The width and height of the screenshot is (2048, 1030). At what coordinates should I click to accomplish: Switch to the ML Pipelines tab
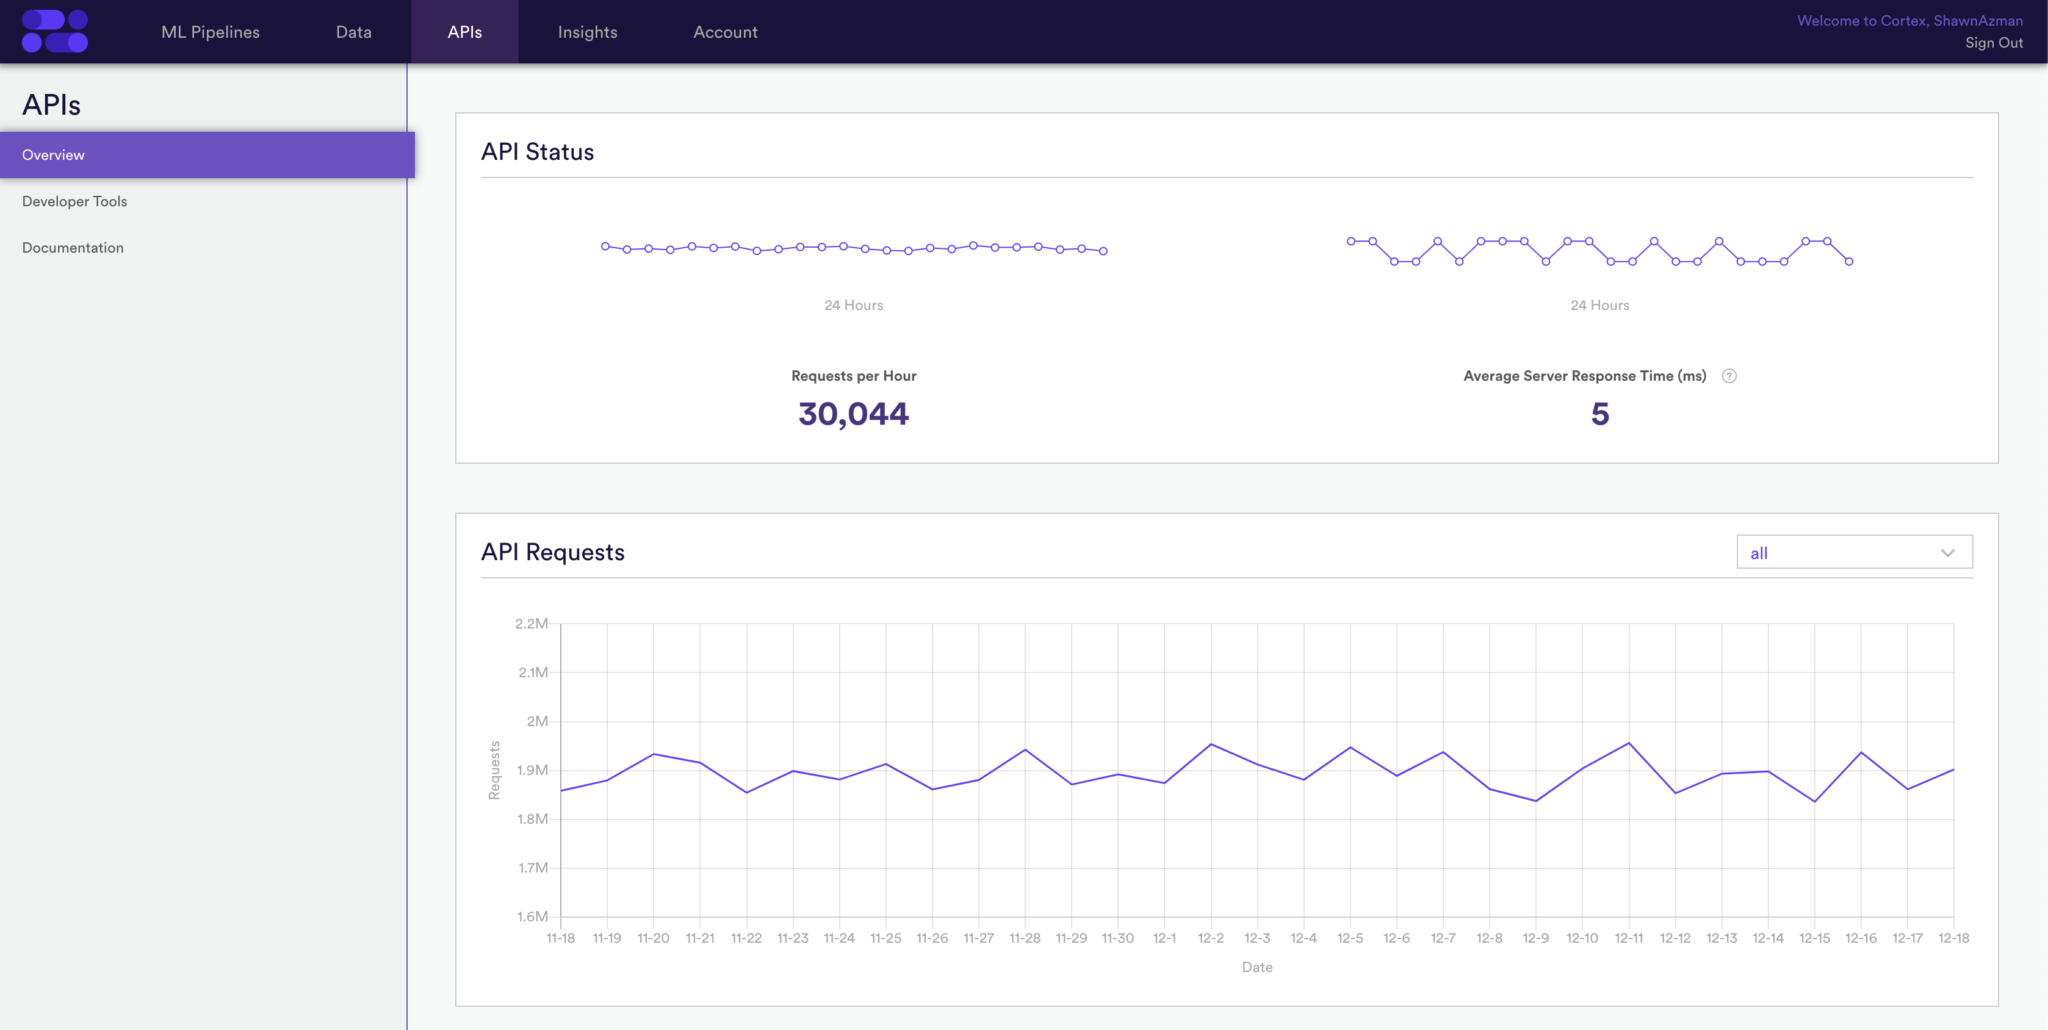208,31
